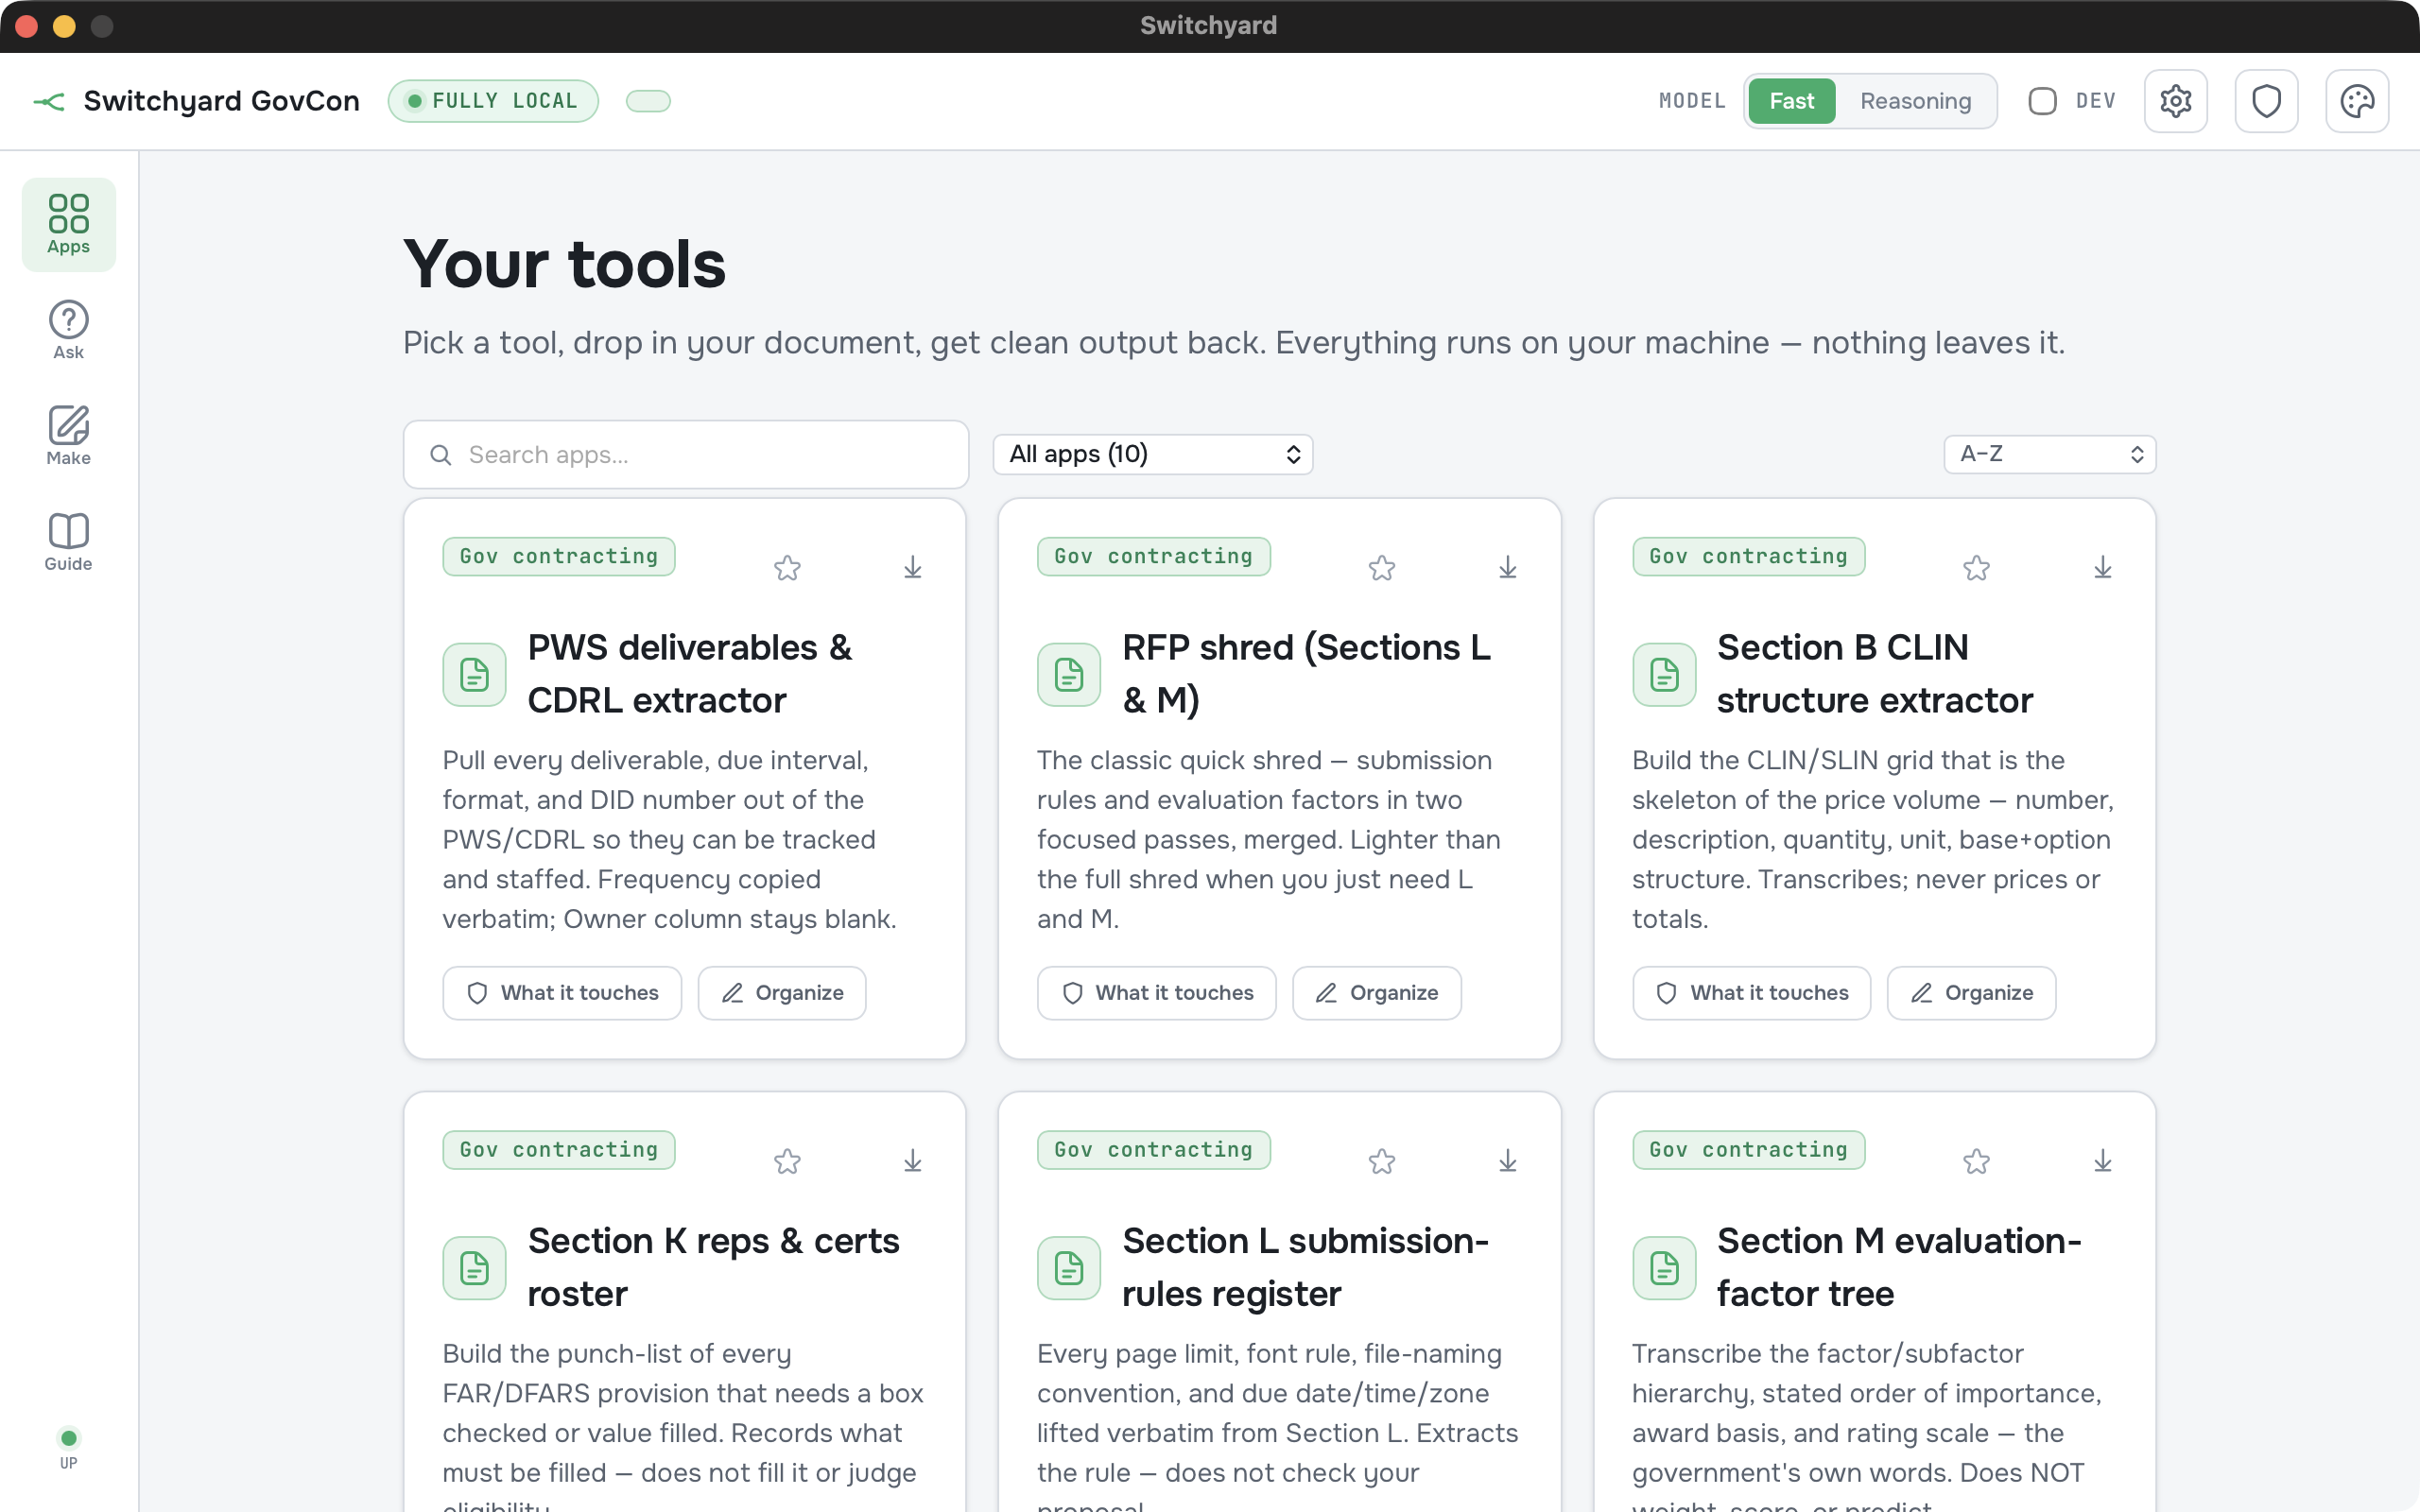Image resolution: width=2420 pixels, height=1512 pixels.
Task: Star the Section M evaluation-factor tree
Action: (x=1976, y=1161)
